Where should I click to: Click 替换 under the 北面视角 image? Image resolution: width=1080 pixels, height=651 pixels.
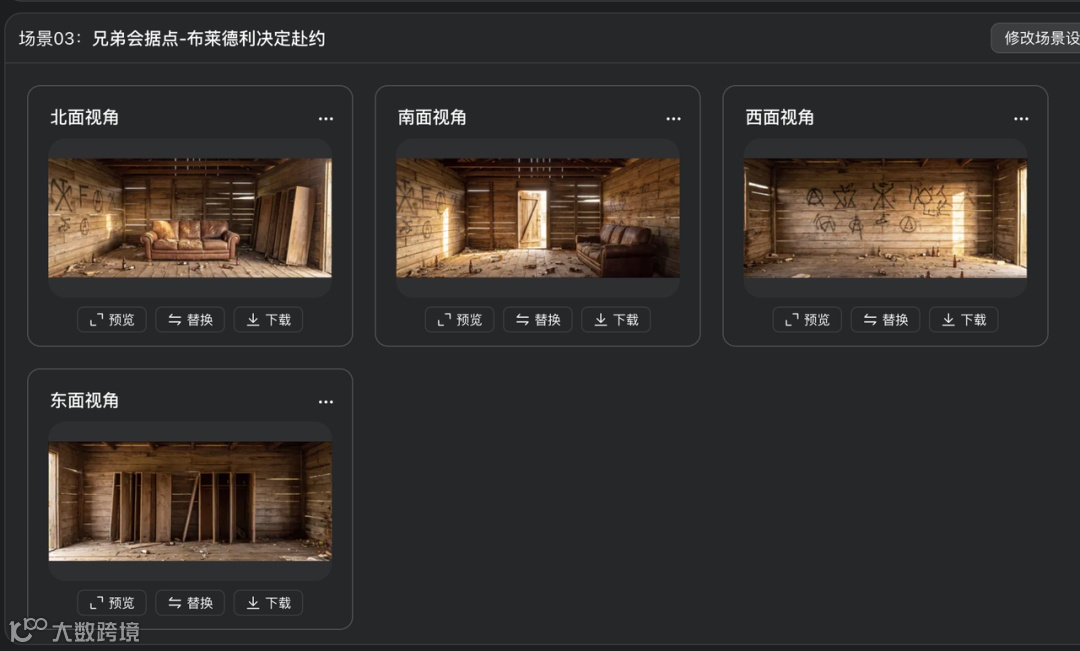(x=190, y=320)
